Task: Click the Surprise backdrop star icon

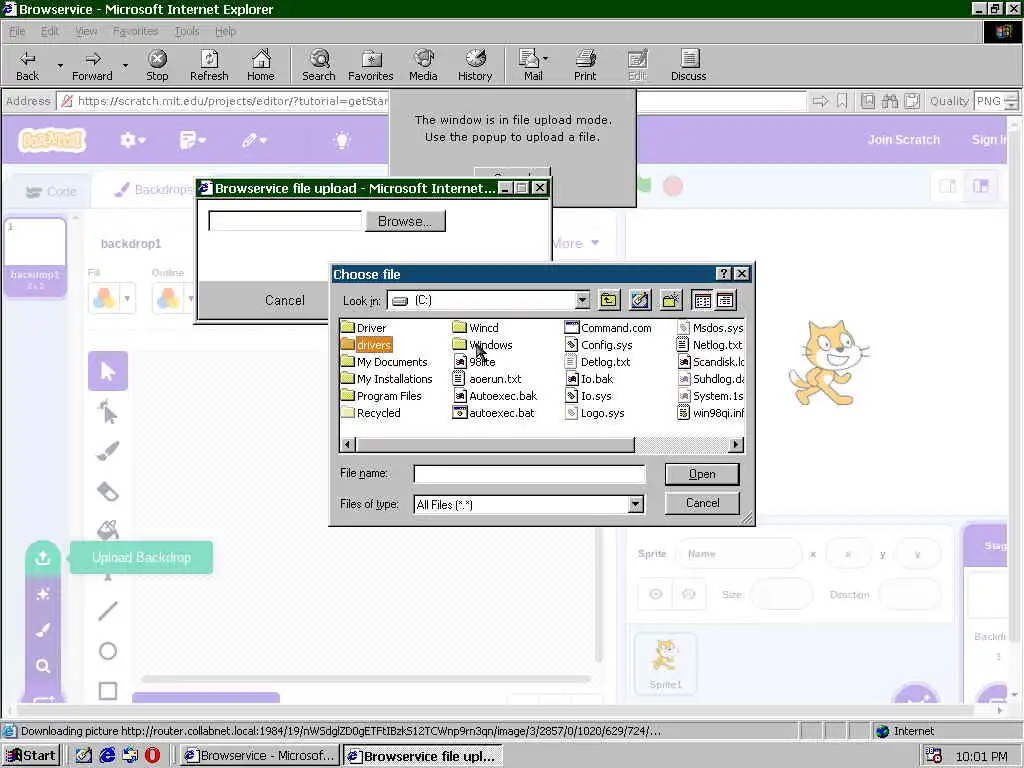Action: 42,594
